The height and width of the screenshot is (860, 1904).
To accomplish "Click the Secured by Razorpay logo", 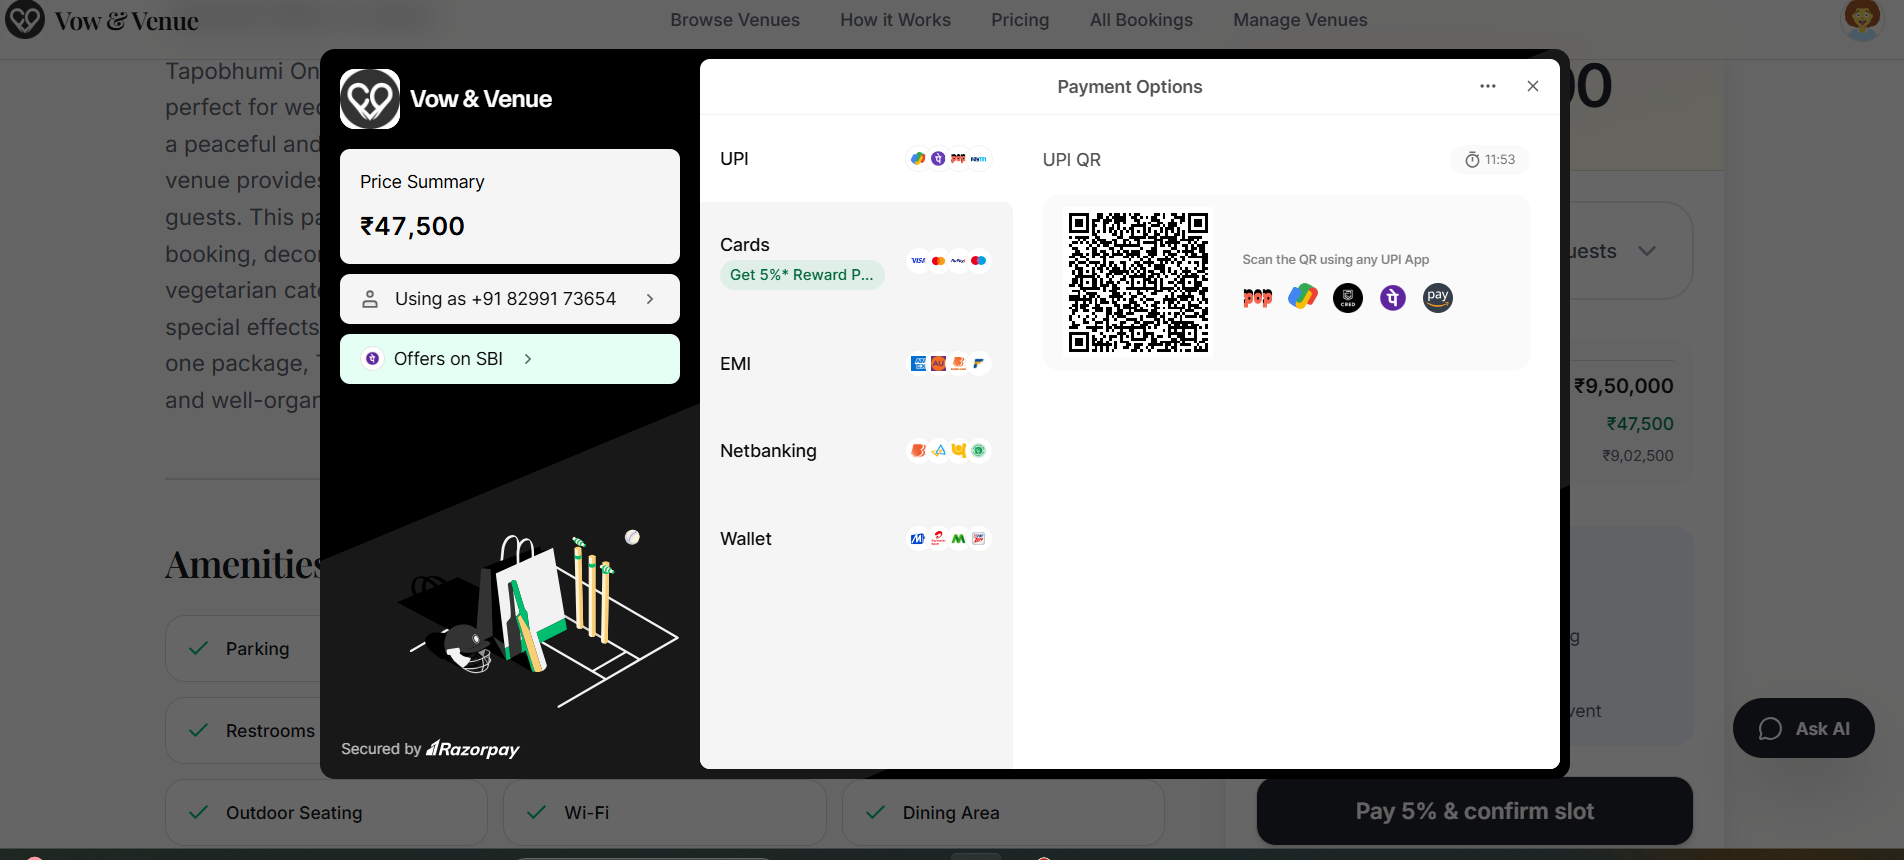I will pos(473,749).
